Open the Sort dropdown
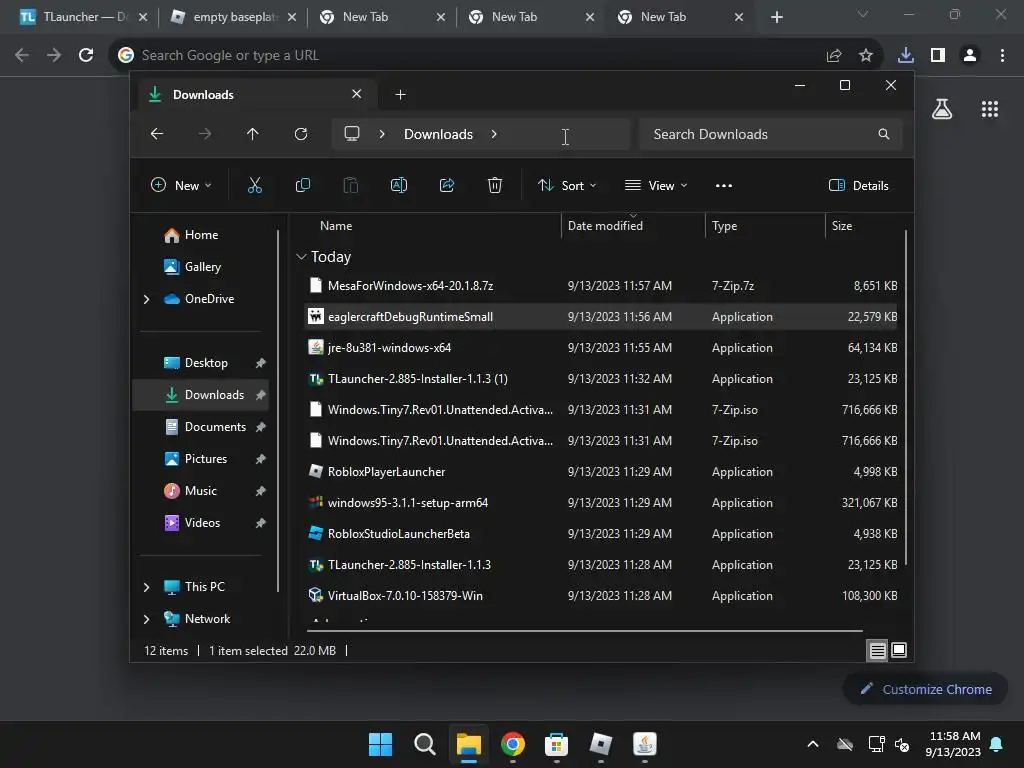The height and width of the screenshot is (768, 1024). click(x=567, y=185)
